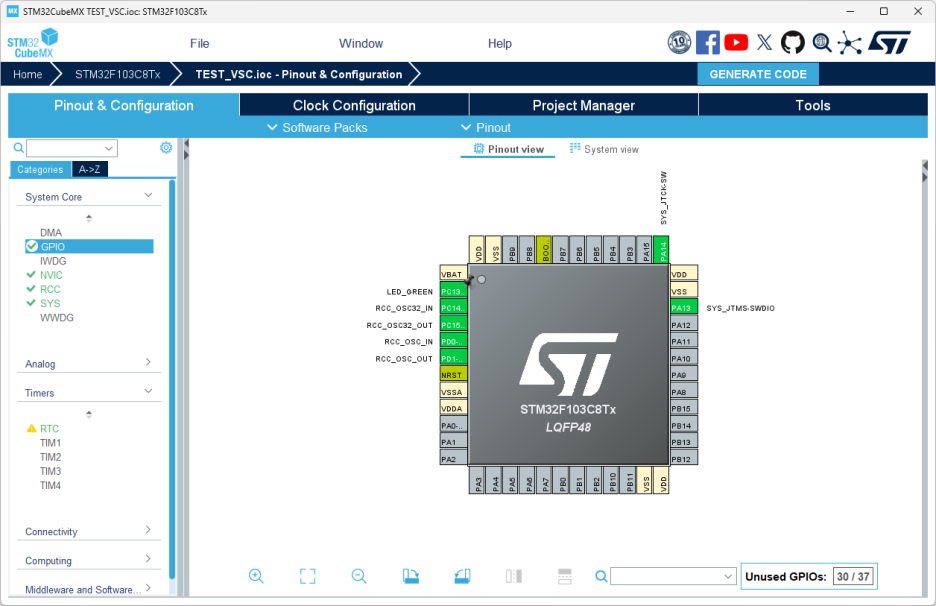Rotate chip clockwise using toolbar icon
Viewport: 936px width, 606px height.
(411, 576)
